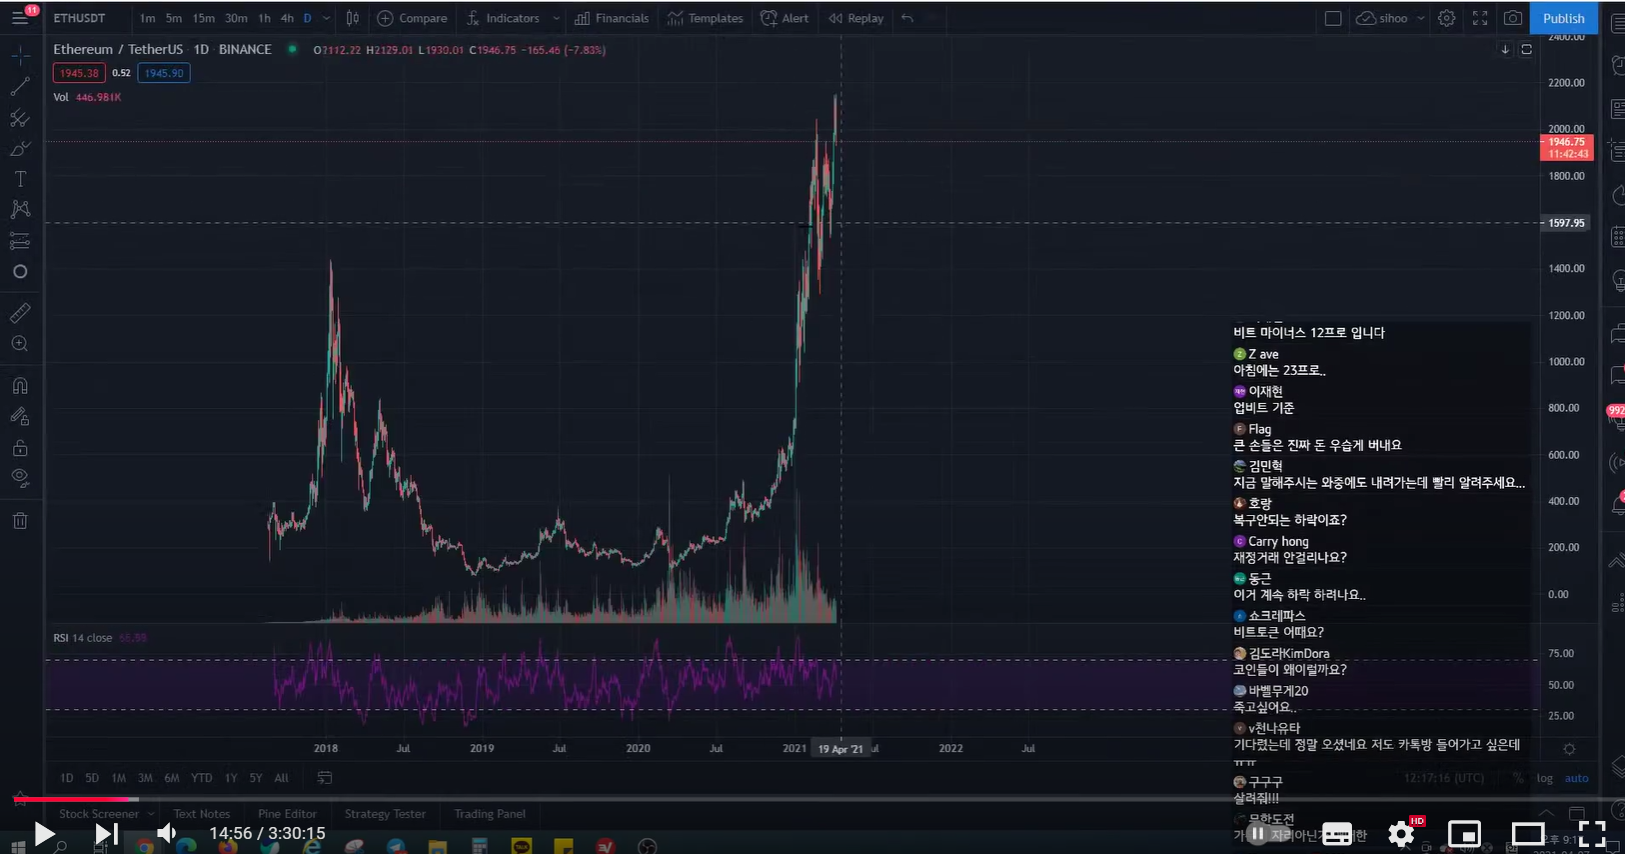This screenshot has width=1625, height=854.
Task: Open the go to date icon
Action: (324, 778)
